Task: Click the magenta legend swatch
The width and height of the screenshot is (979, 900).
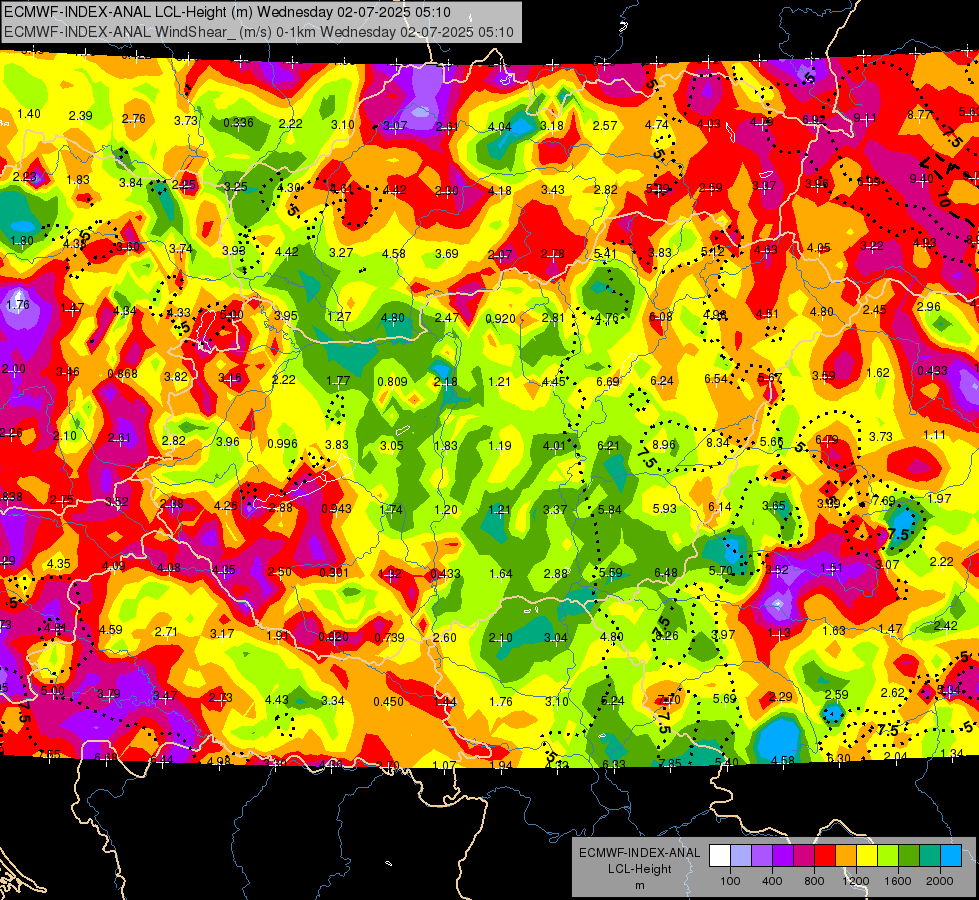Action: (x=804, y=856)
